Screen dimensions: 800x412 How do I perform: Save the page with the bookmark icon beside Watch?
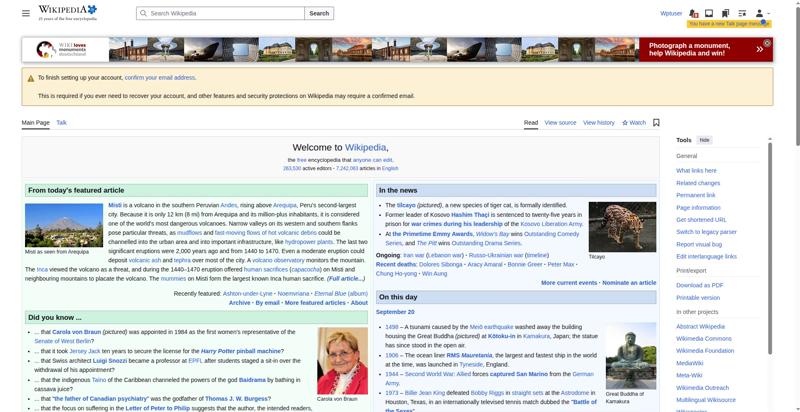tap(656, 122)
